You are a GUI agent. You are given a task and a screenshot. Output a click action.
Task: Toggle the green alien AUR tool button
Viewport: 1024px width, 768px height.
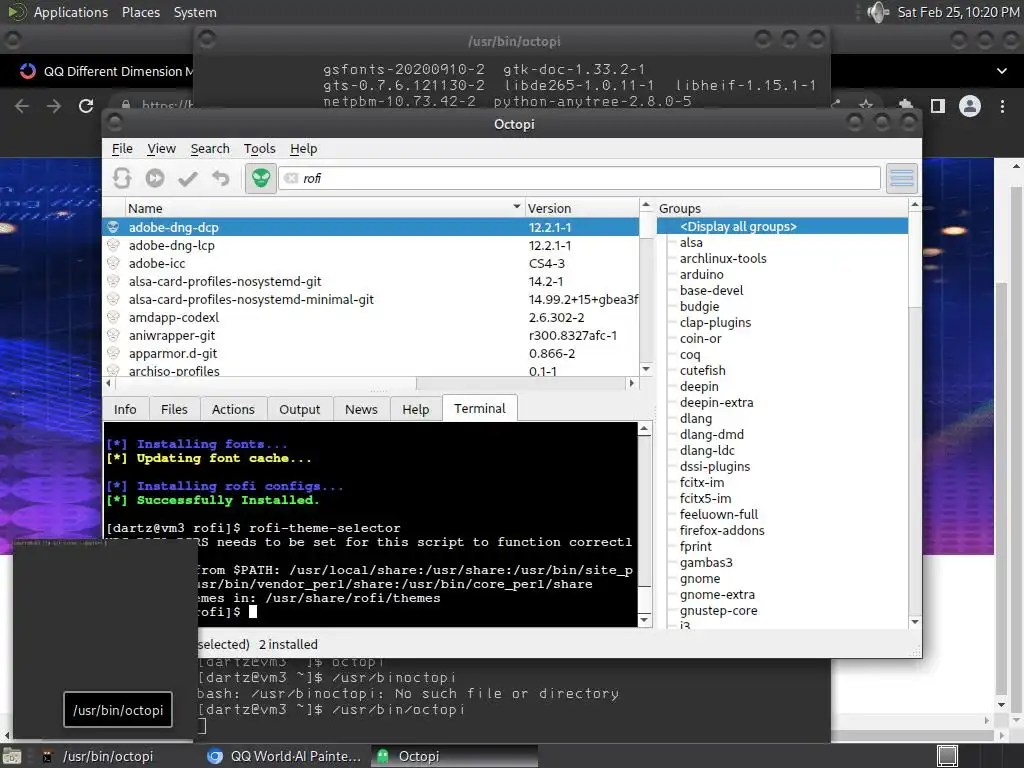(x=261, y=178)
